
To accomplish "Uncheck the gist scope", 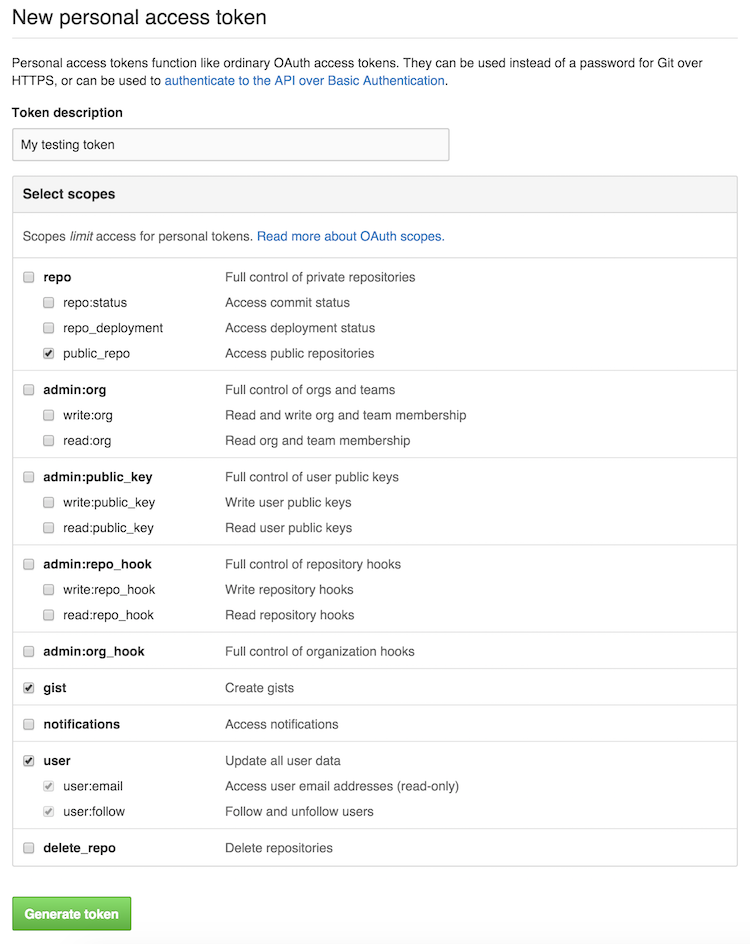I will 29,688.
